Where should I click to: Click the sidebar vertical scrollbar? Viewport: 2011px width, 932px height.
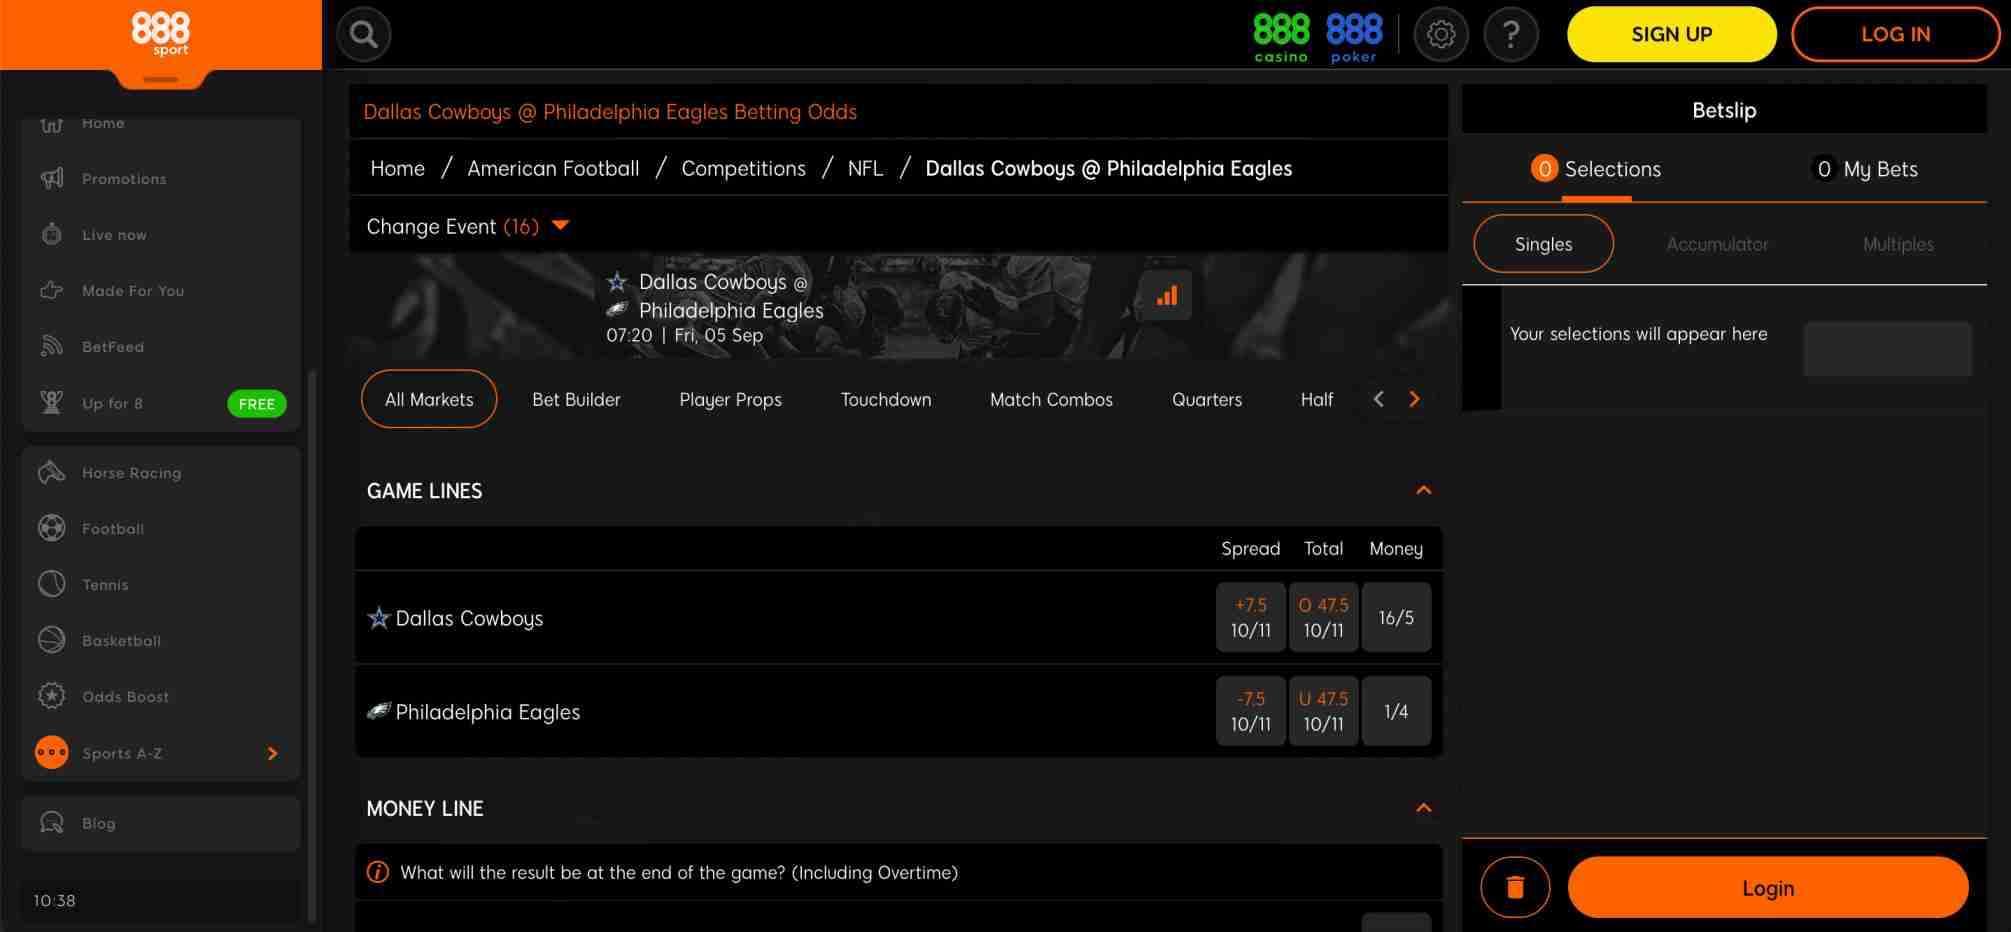[312, 645]
